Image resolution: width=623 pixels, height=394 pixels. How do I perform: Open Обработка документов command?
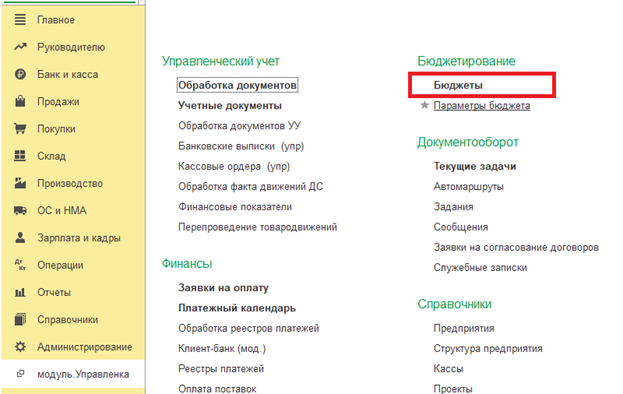coord(237,85)
